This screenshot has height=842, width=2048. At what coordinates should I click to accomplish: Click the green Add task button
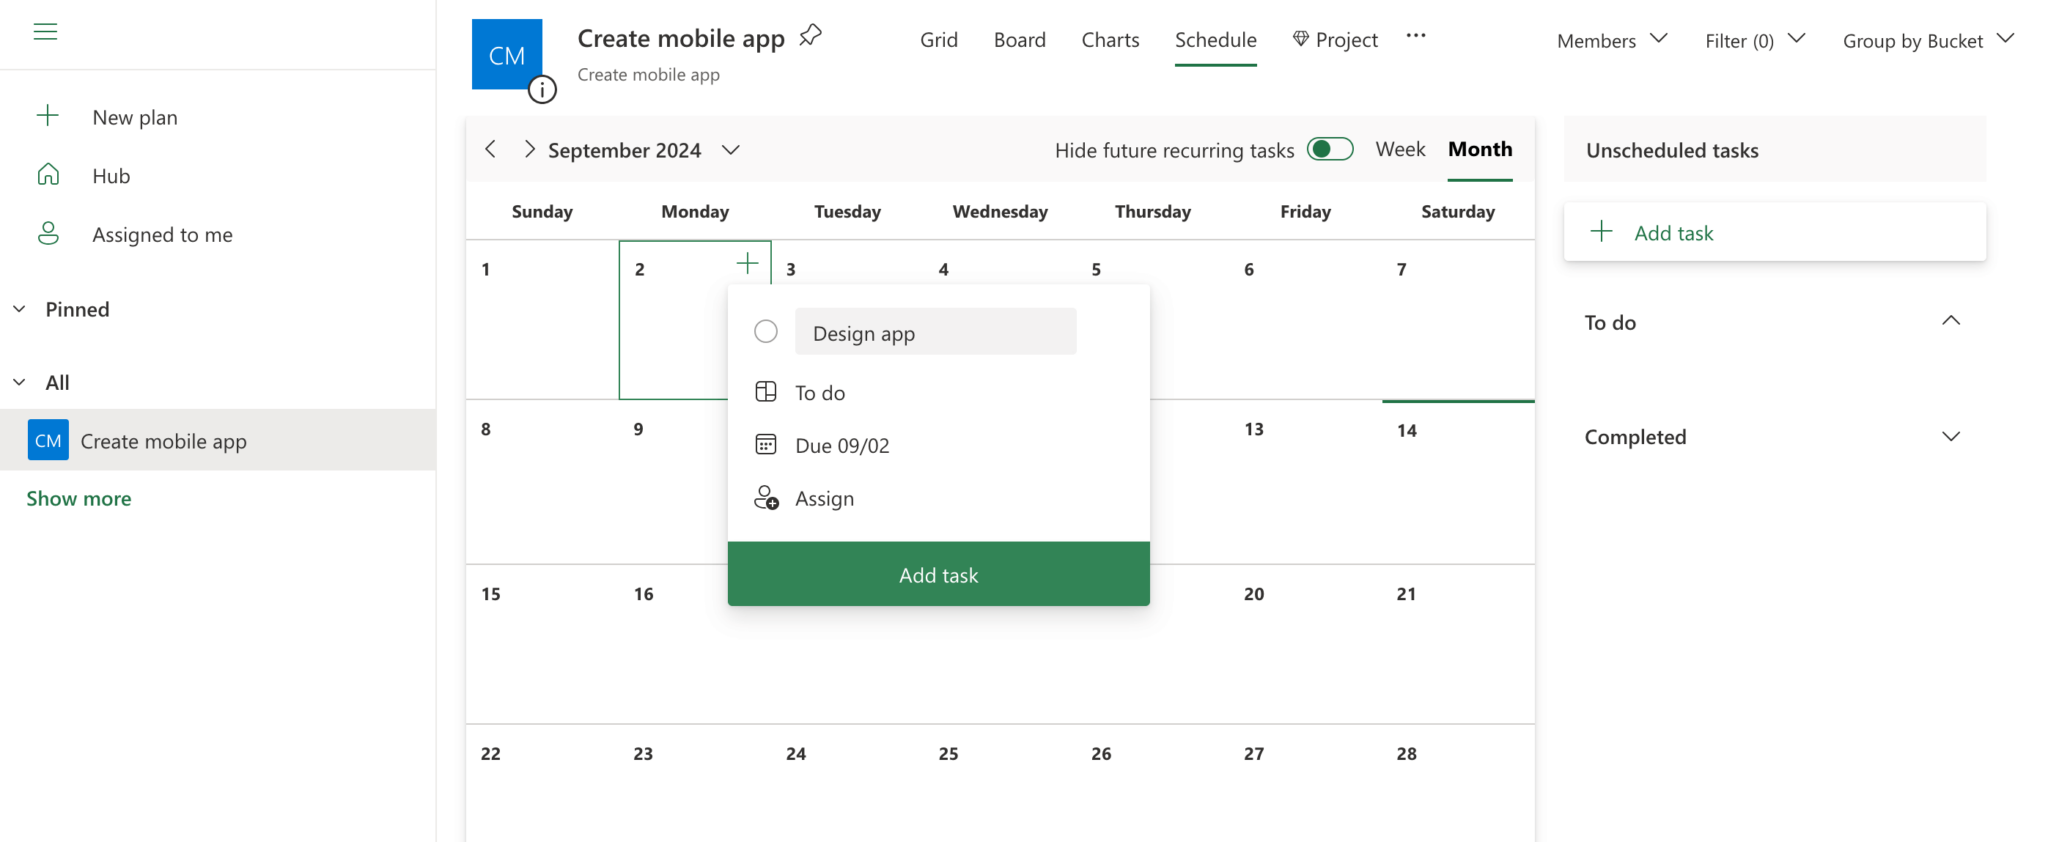point(939,574)
